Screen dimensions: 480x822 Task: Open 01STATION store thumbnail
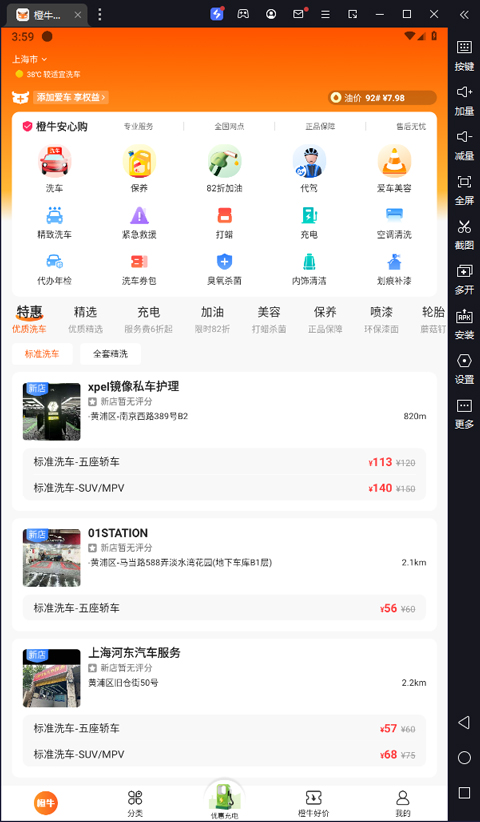pos(52,558)
